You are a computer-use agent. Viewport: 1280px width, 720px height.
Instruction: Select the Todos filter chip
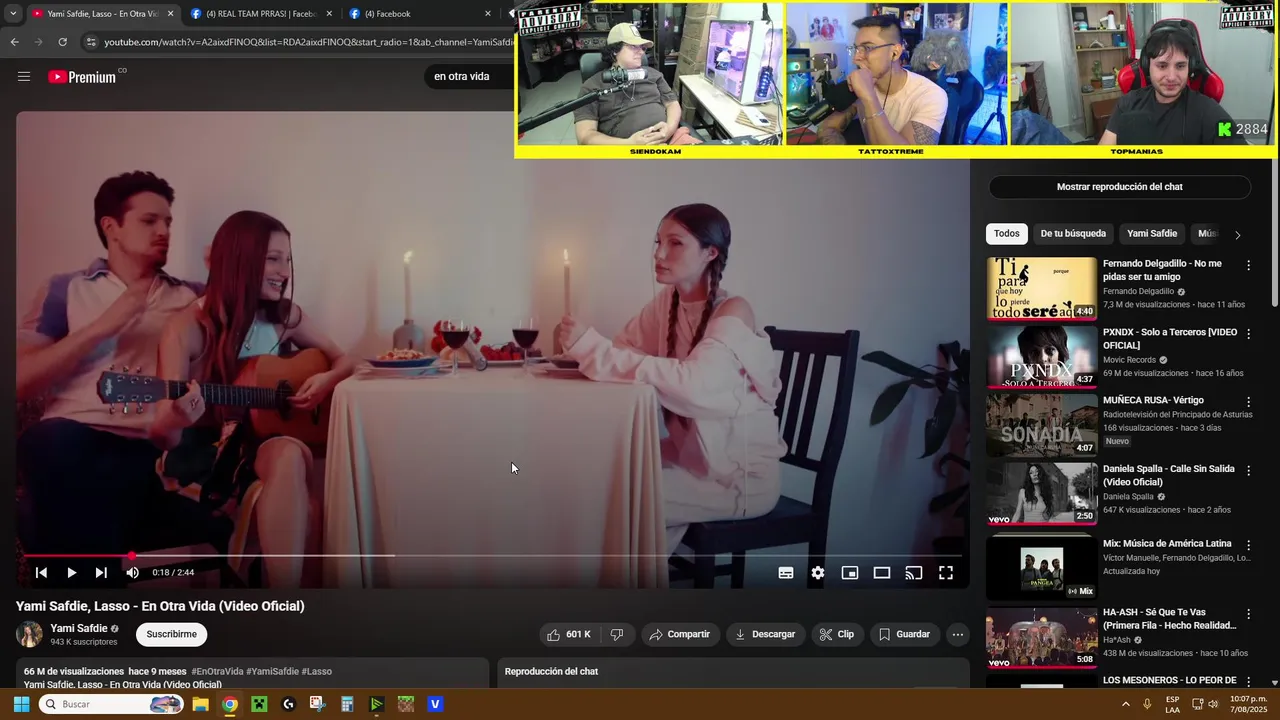click(x=1007, y=233)
